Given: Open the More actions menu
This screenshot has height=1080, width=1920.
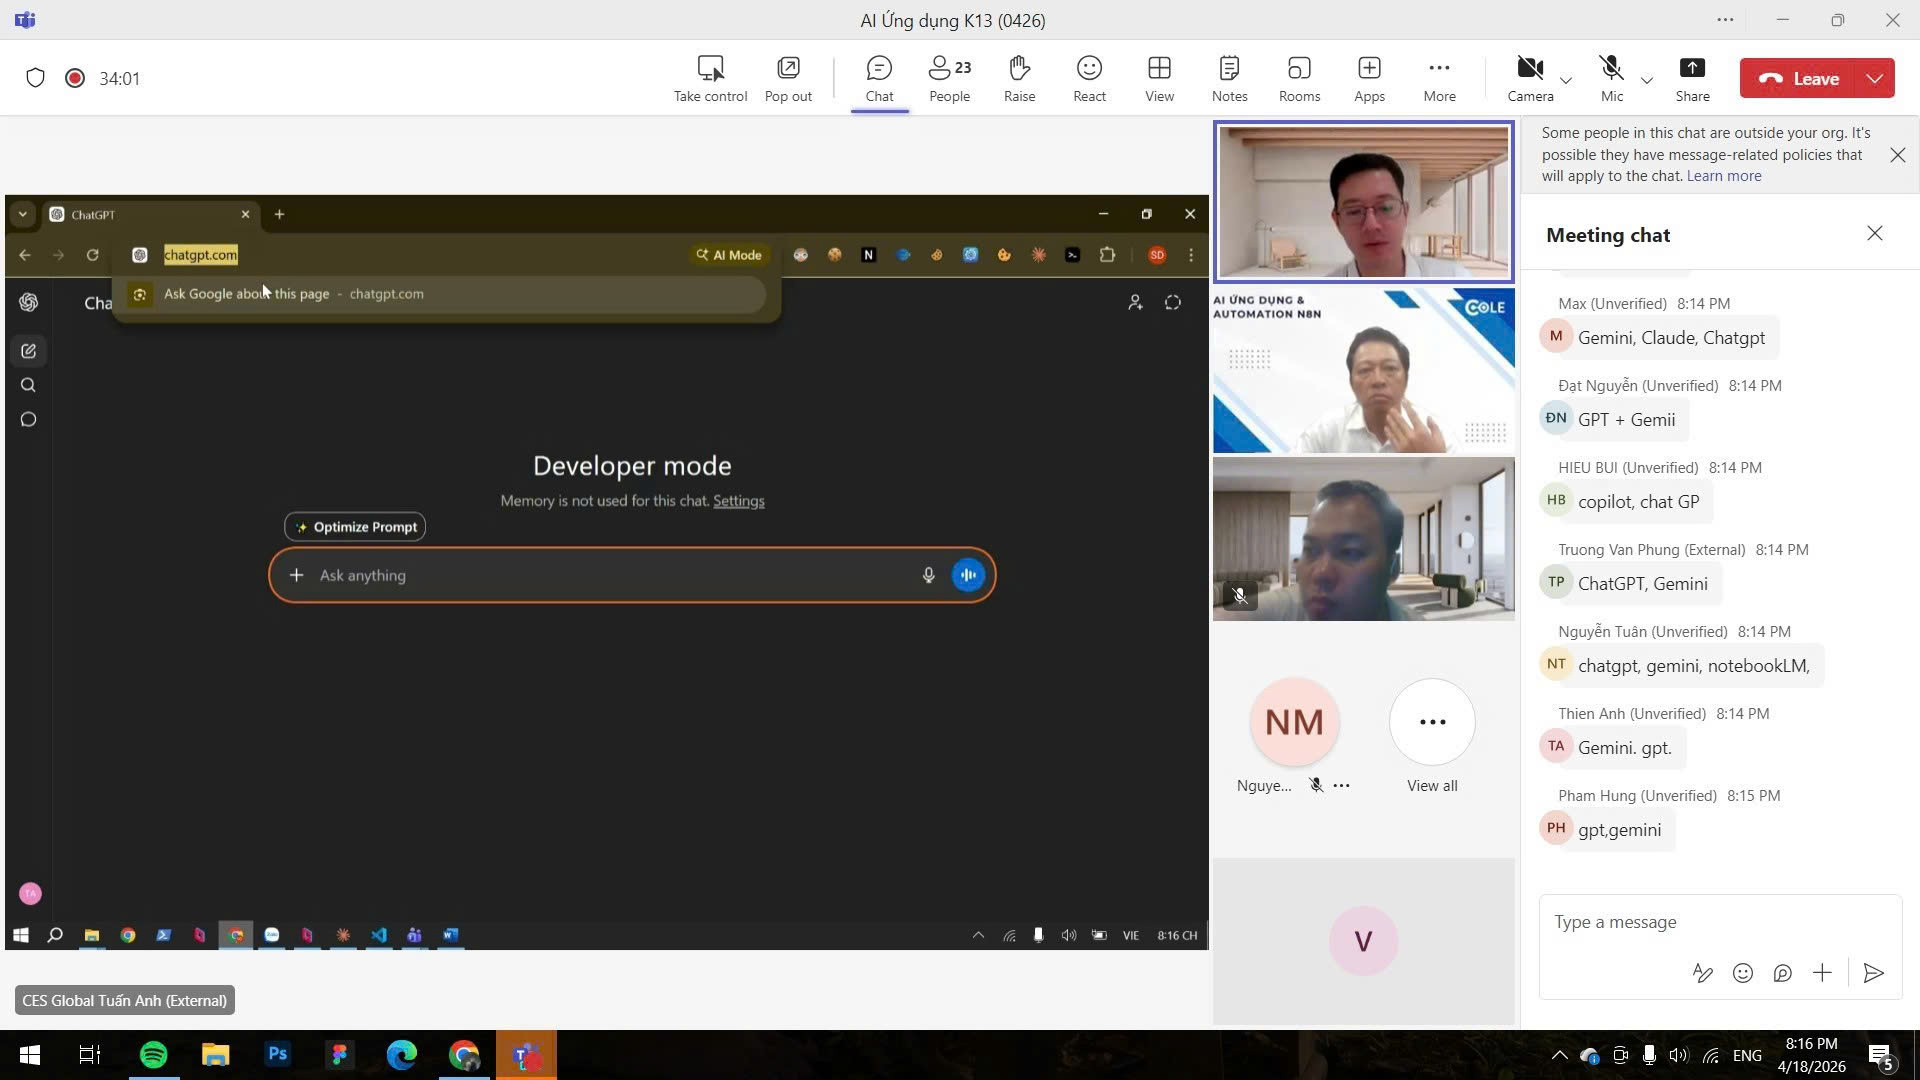Looking at the screenshot, I should [1439, 78].
